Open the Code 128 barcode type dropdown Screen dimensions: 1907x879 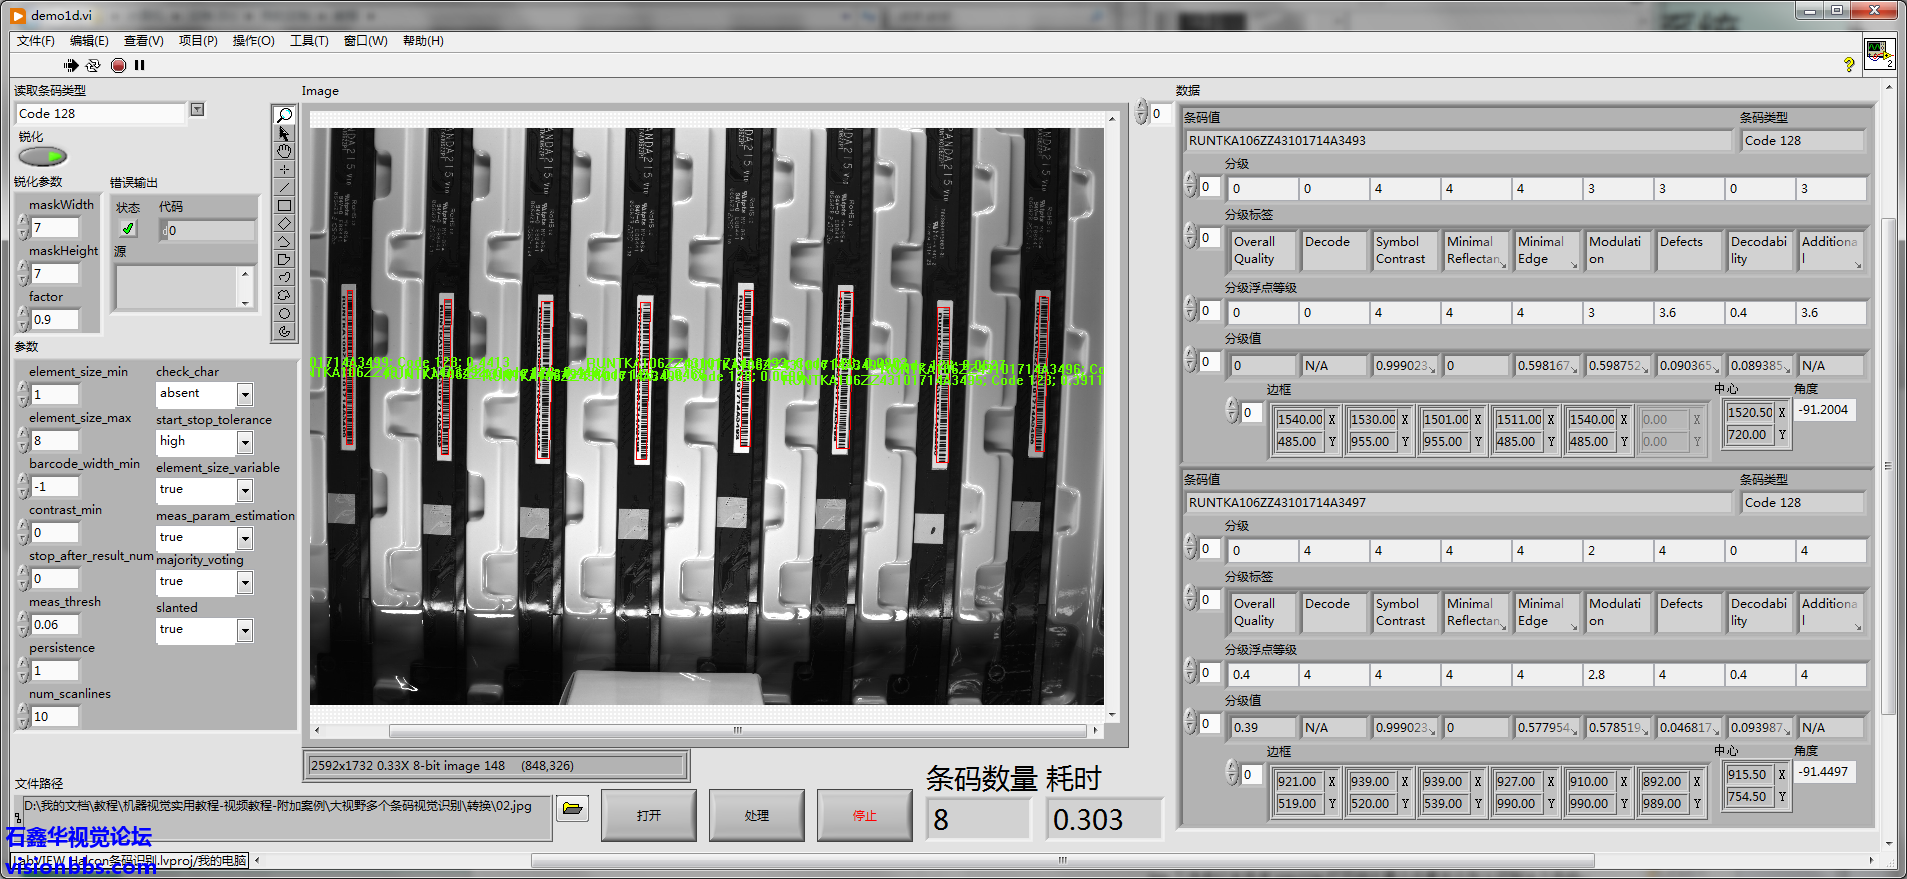(x=197, y=110)
